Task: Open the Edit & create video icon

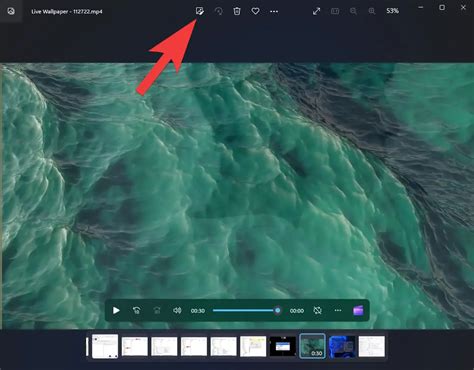Action: (x=199, y=11)
